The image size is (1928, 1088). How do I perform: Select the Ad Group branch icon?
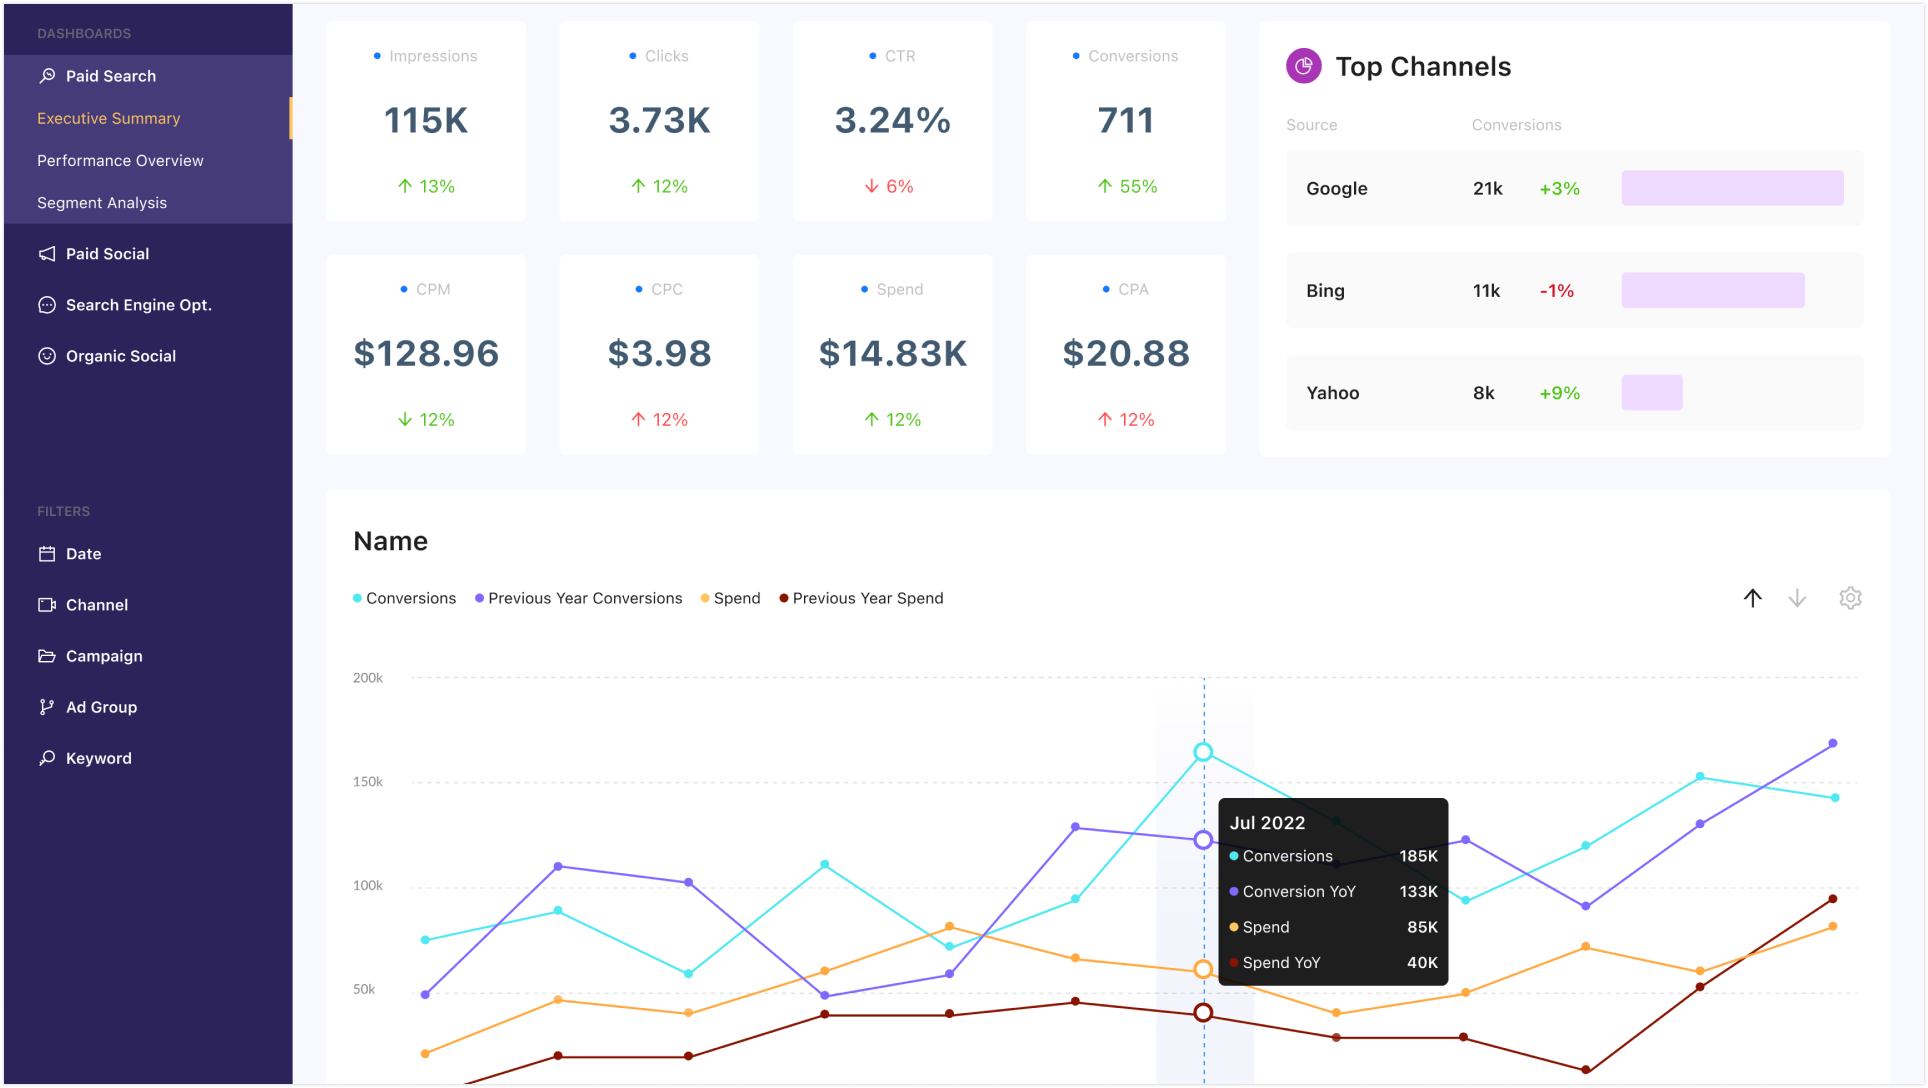pos(47,706)
